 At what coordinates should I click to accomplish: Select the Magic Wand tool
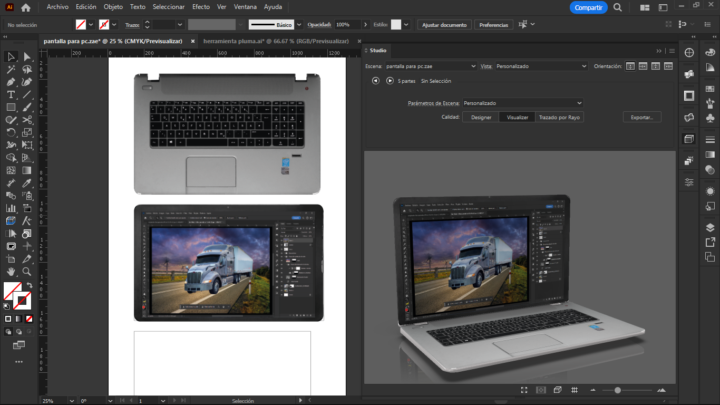click(11, 69)
